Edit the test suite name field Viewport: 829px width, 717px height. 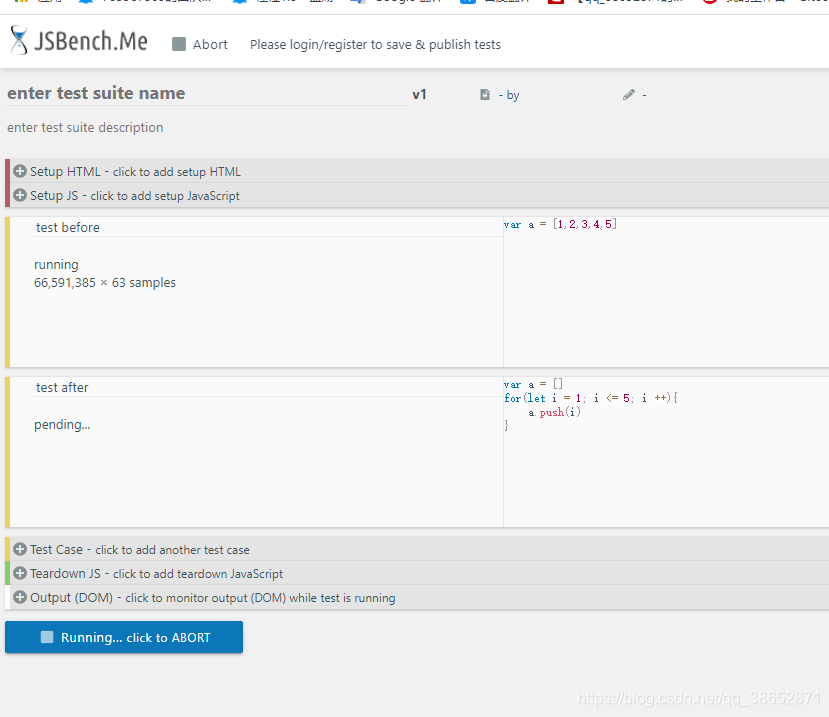(207, 94)
